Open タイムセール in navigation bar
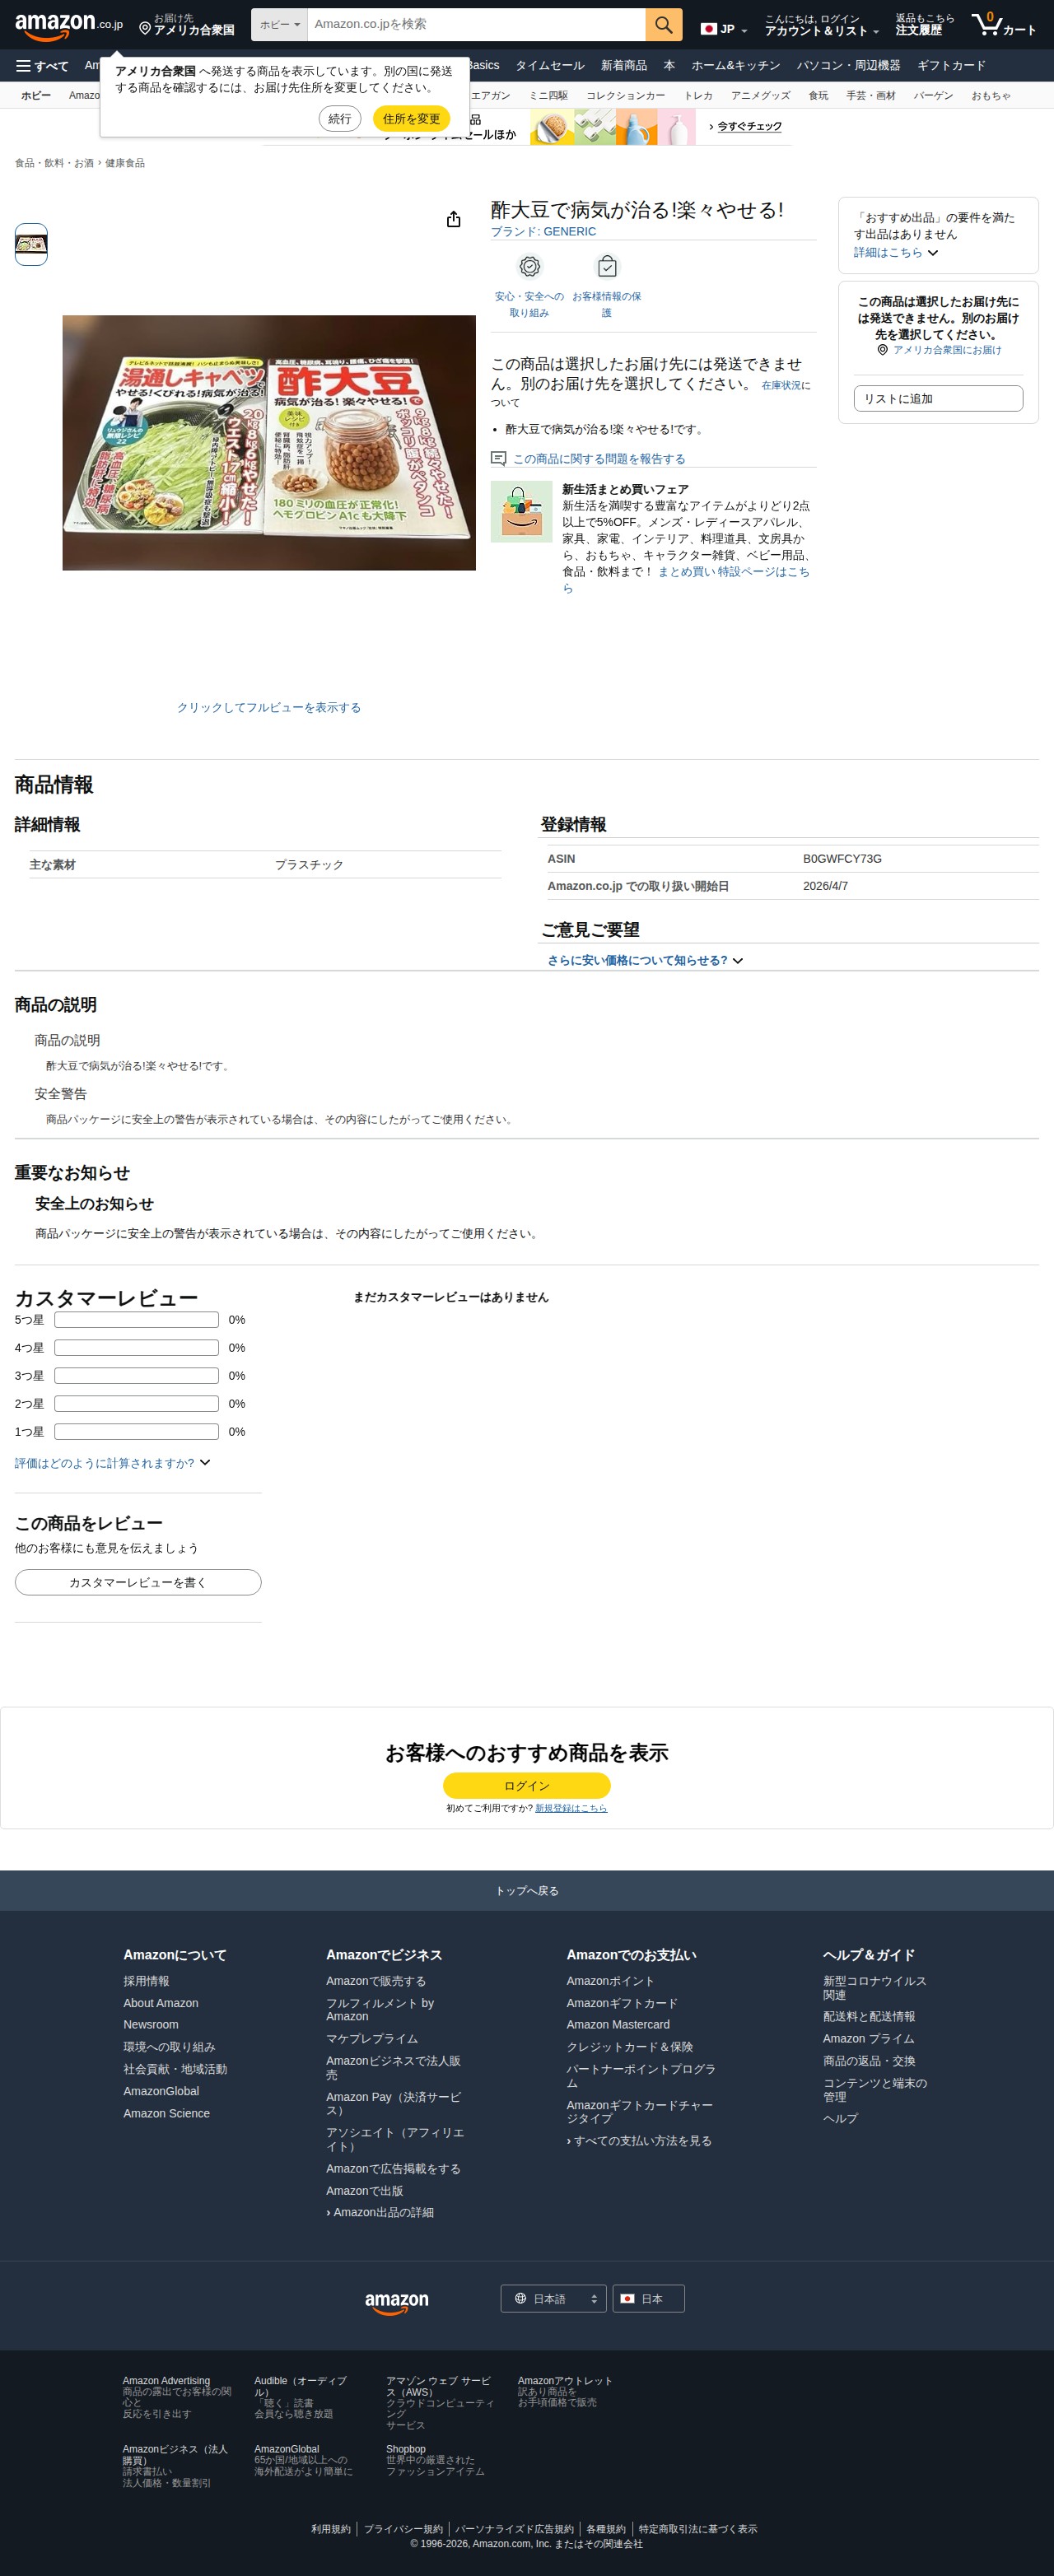The width and height of the screenshot is (1054, 2576). [x=550, y=66]
